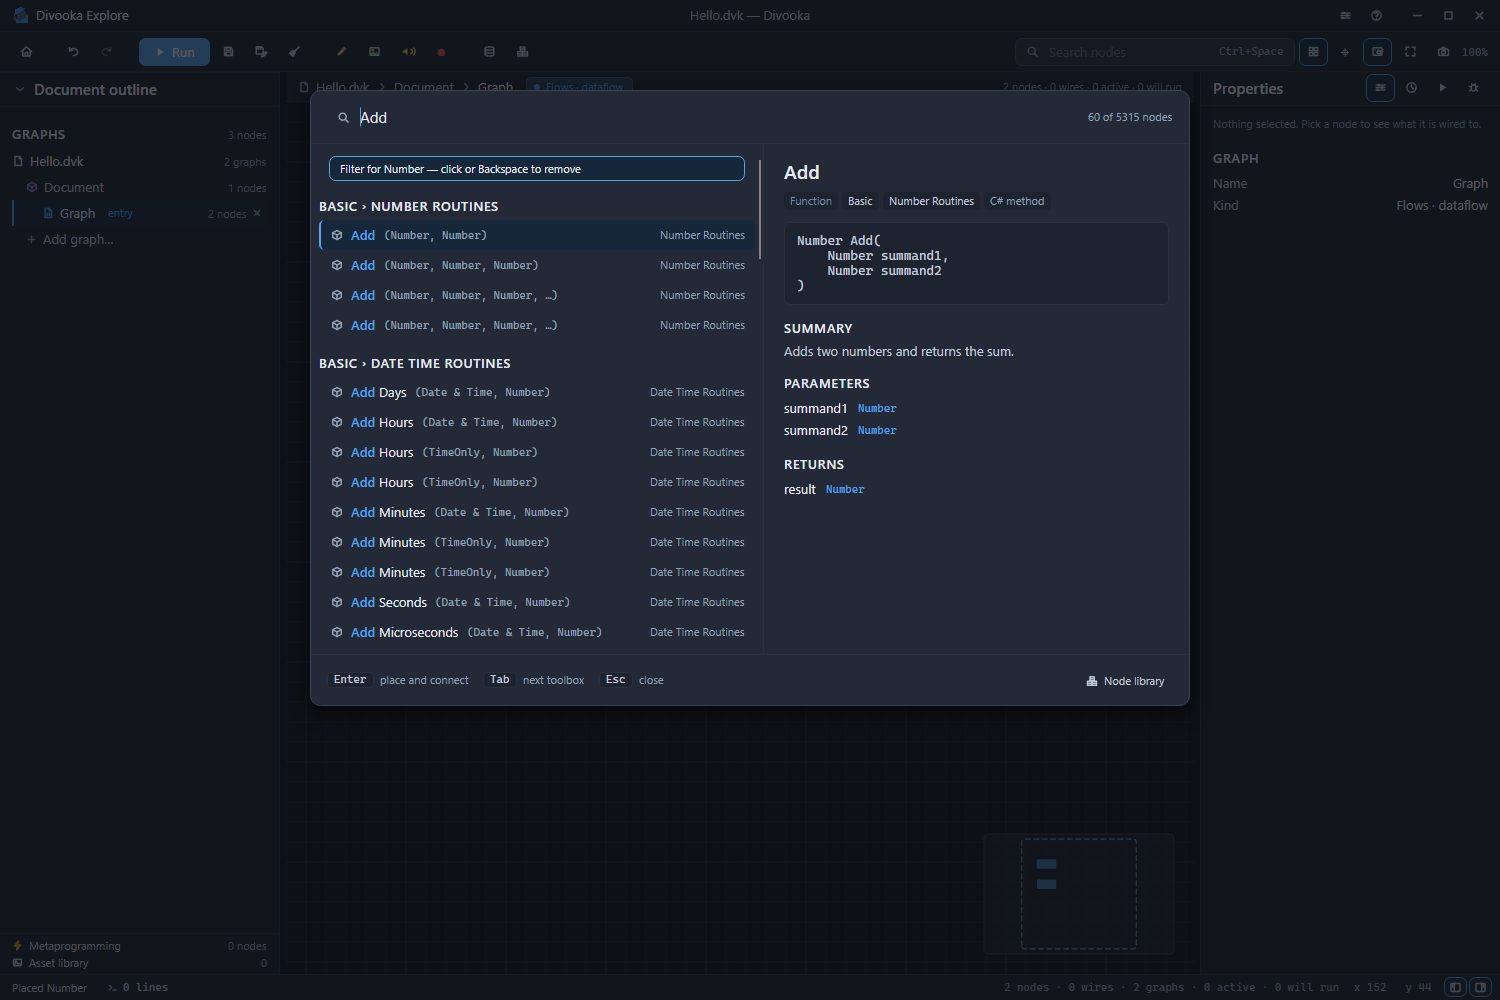Click the Run button
Viewport: 1500px width, 1000px height.
tap(174, 52)
